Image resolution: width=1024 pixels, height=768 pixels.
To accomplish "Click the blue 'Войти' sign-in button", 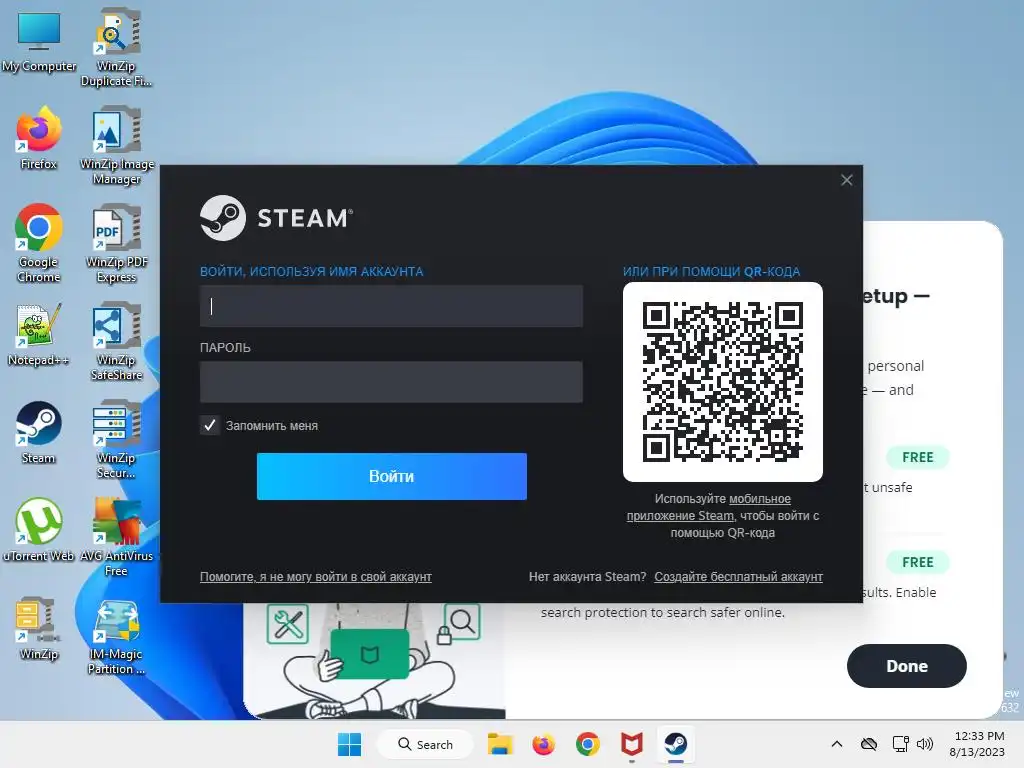I will tap(392, 476).
